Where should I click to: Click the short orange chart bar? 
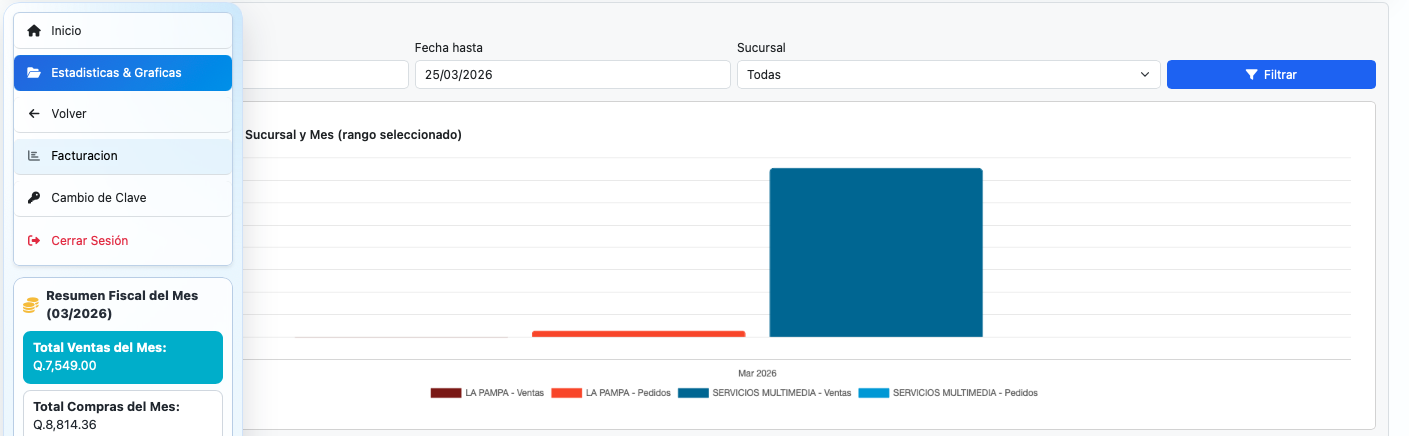pyautogui.click(x=638, y=334)
